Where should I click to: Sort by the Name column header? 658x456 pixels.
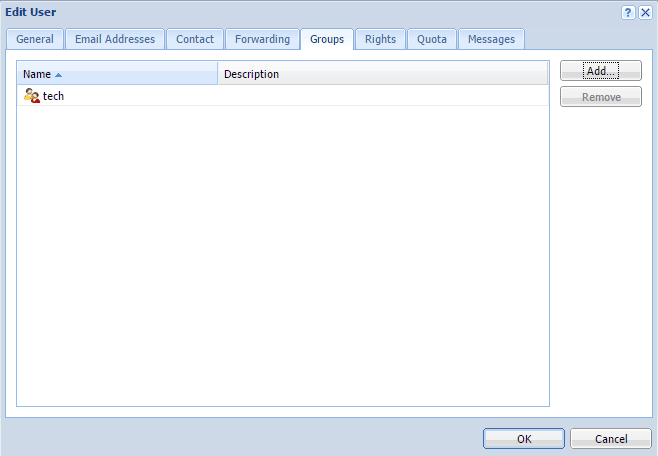(x=37, y=74)
